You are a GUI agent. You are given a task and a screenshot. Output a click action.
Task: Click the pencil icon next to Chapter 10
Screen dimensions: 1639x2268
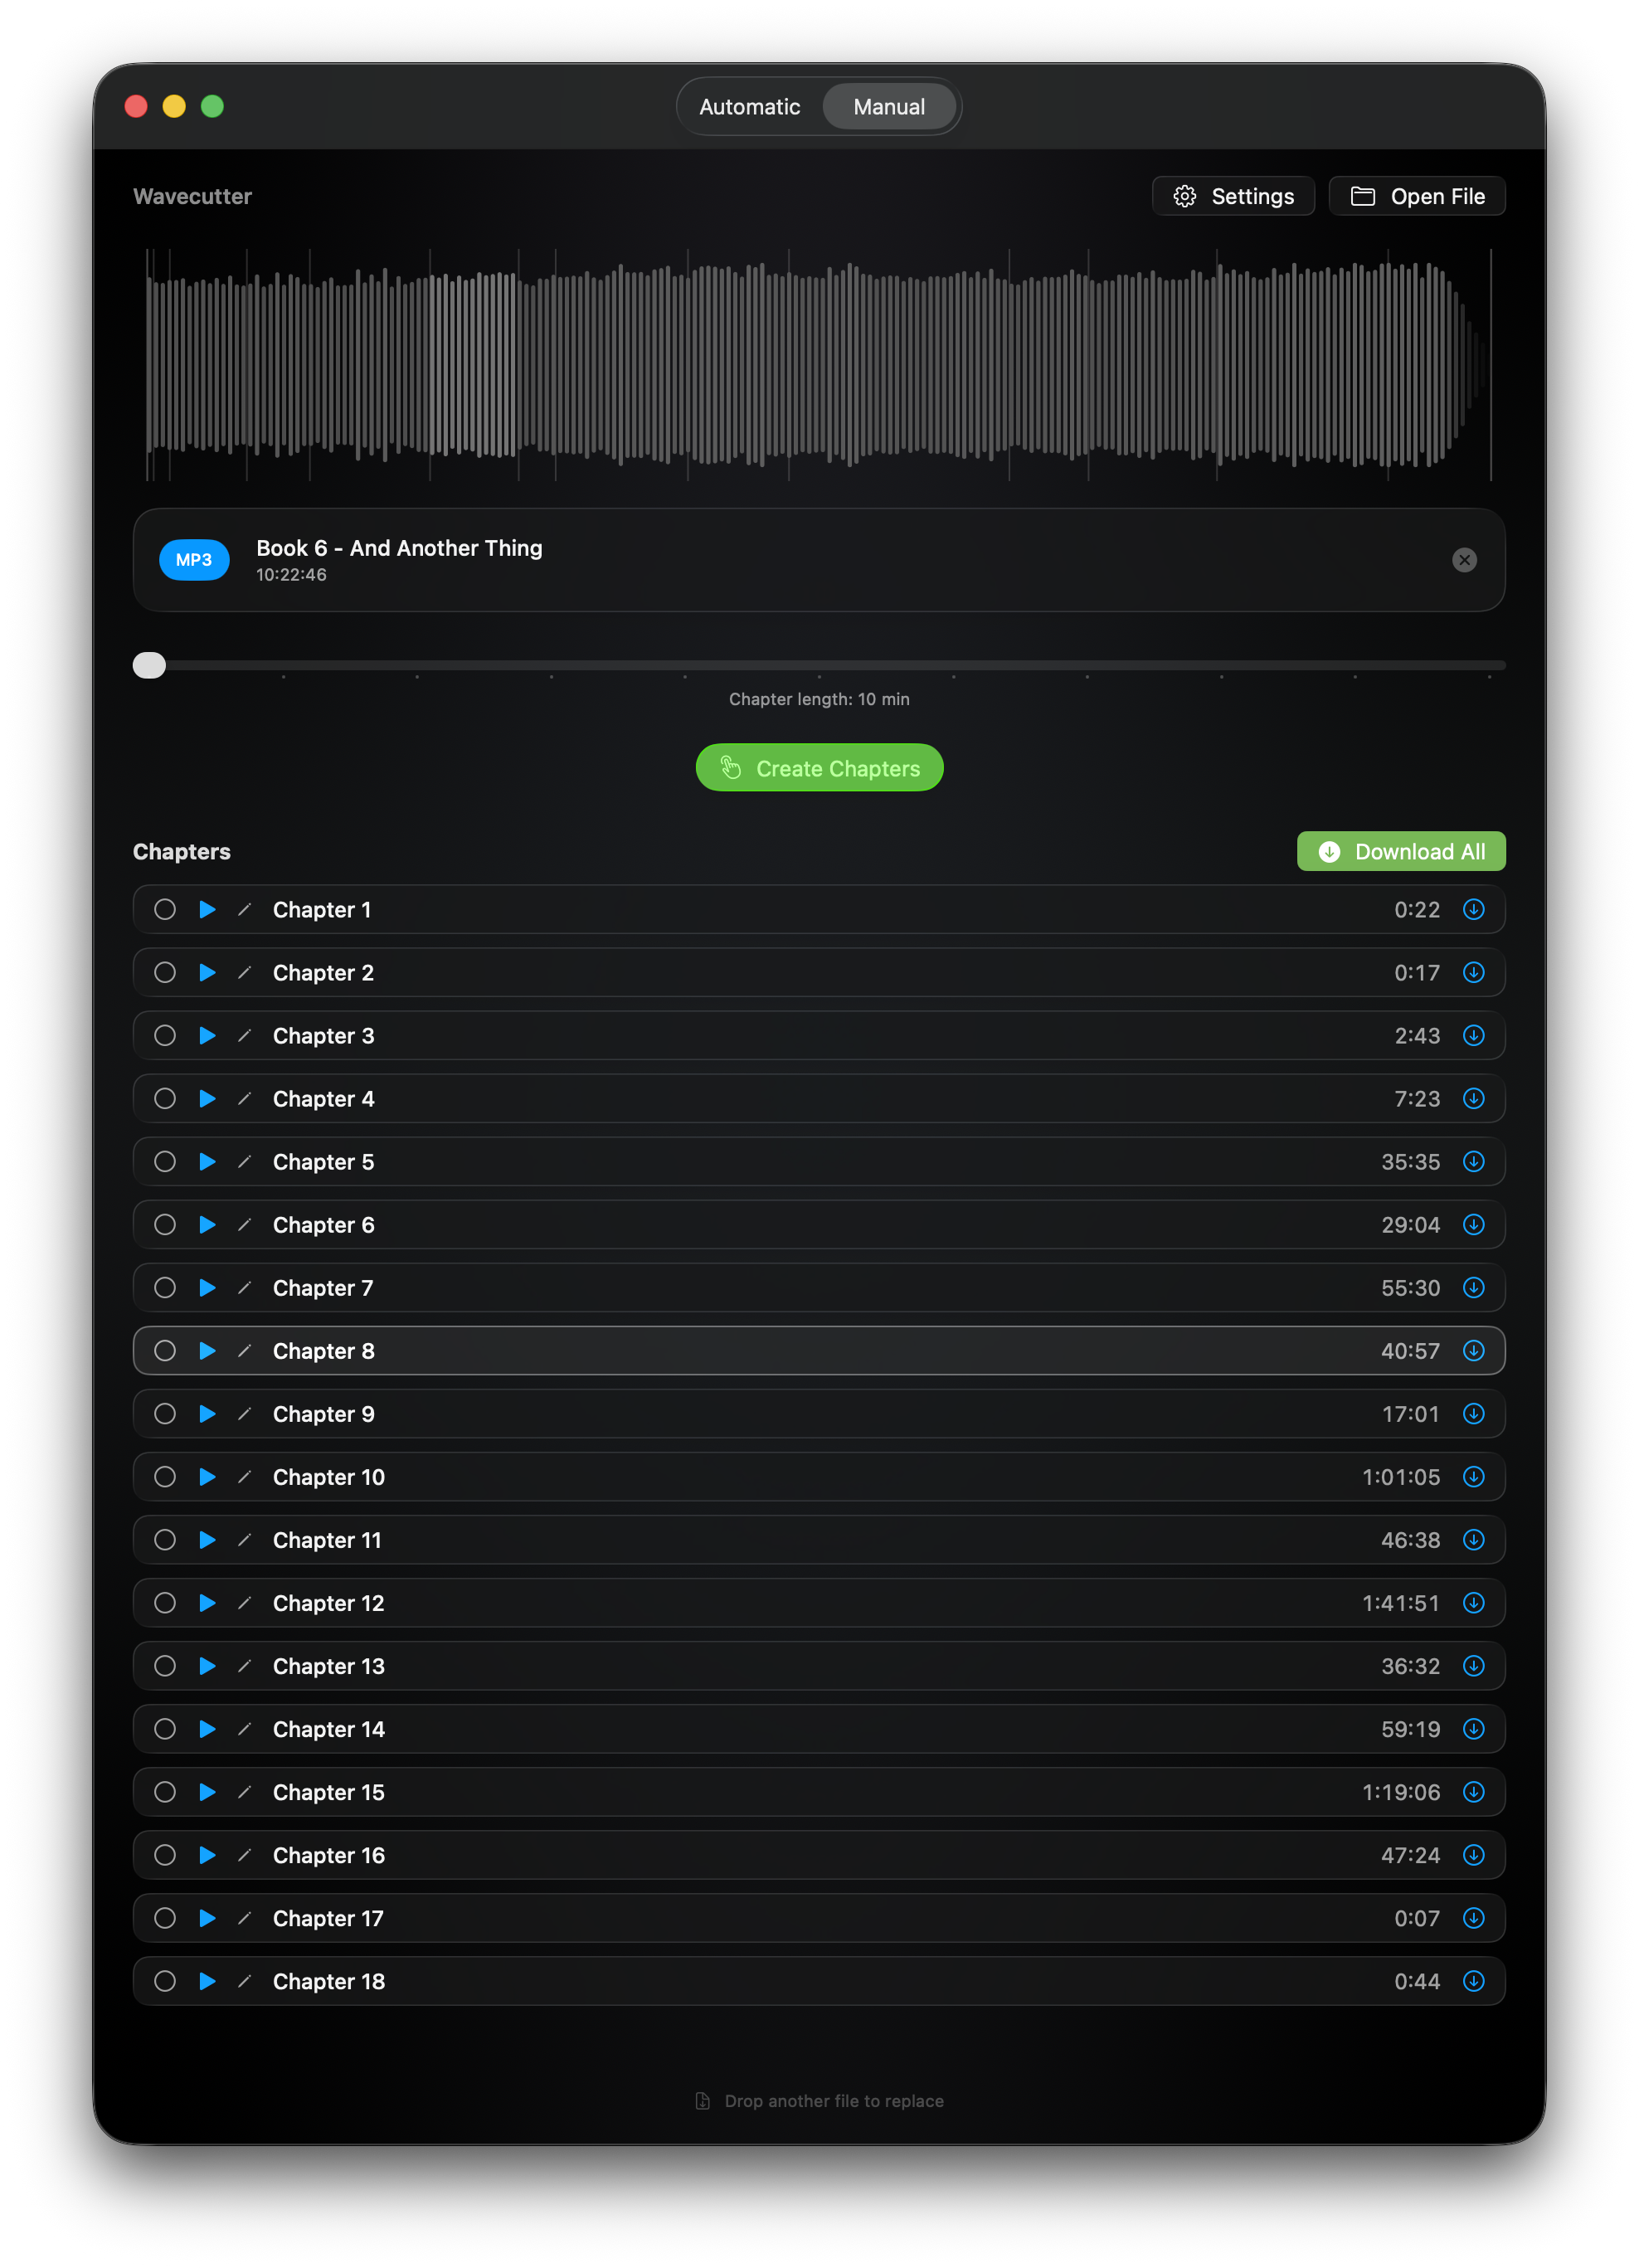click(x=244, y=1476)
